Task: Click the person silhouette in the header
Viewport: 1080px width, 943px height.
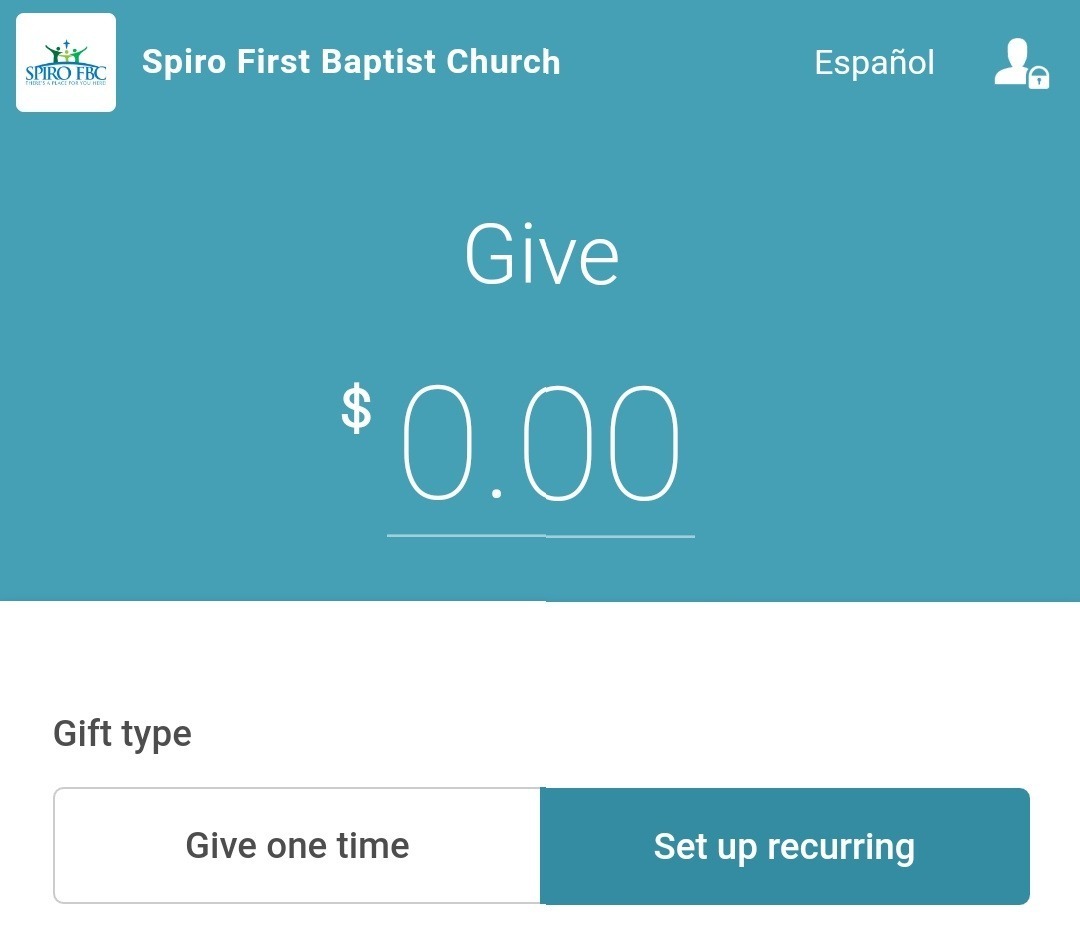Action: coord(1012,61)
